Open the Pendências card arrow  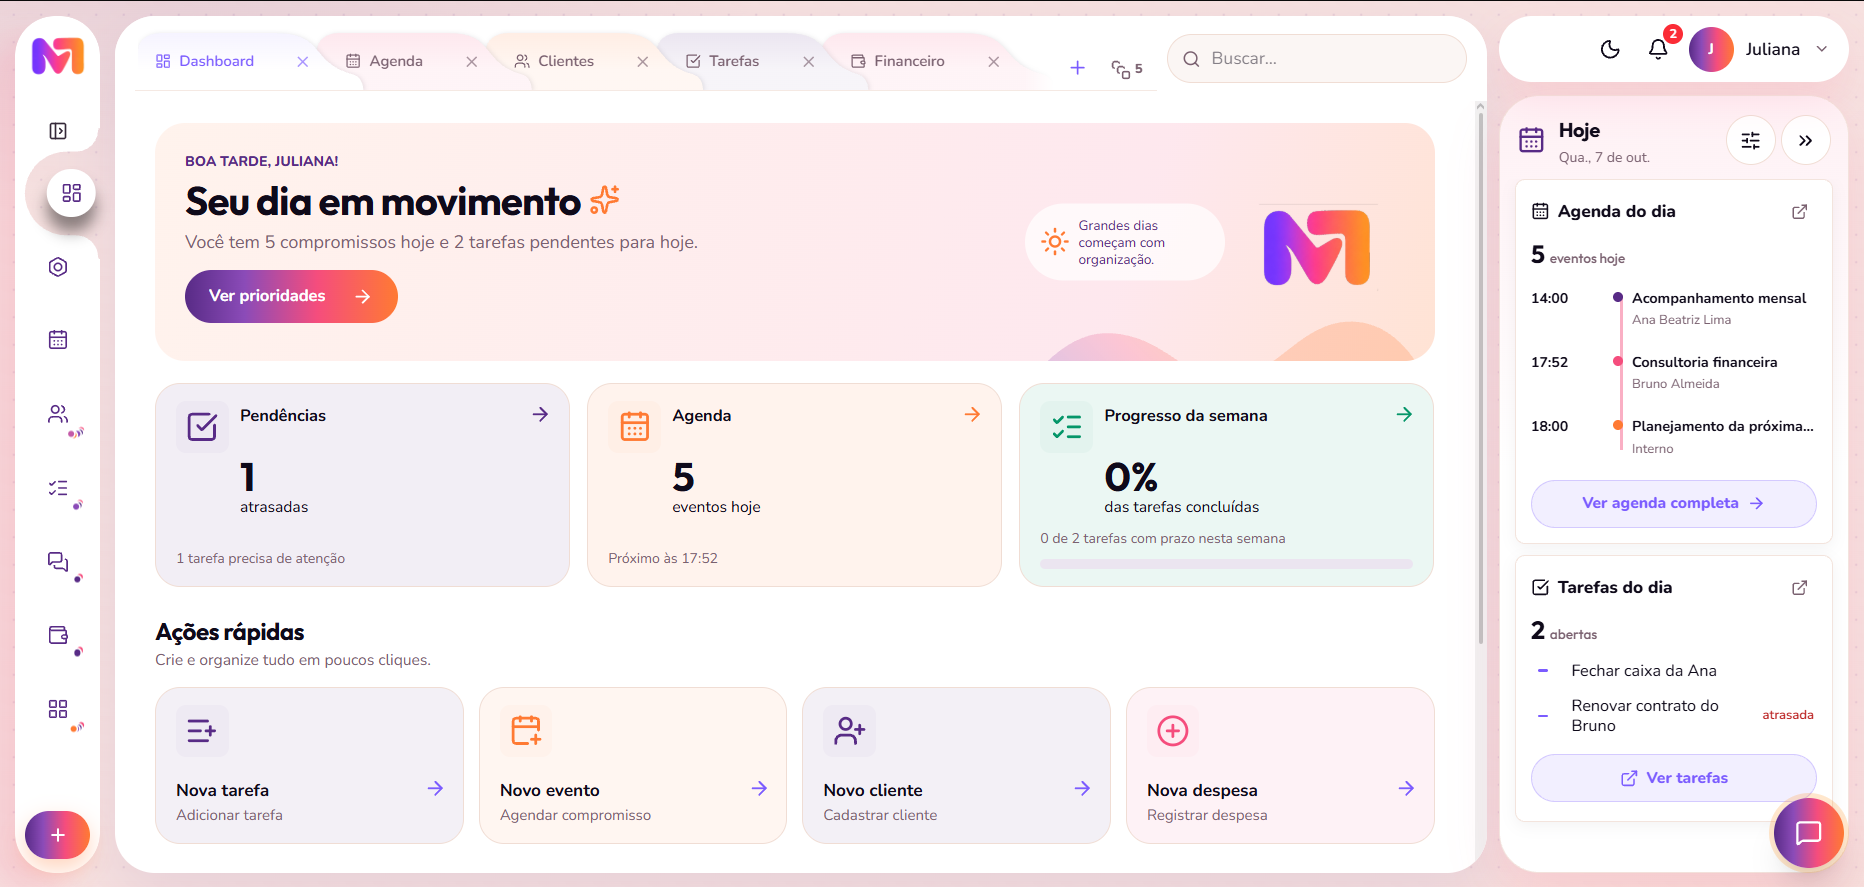click(x=540, y=414)
